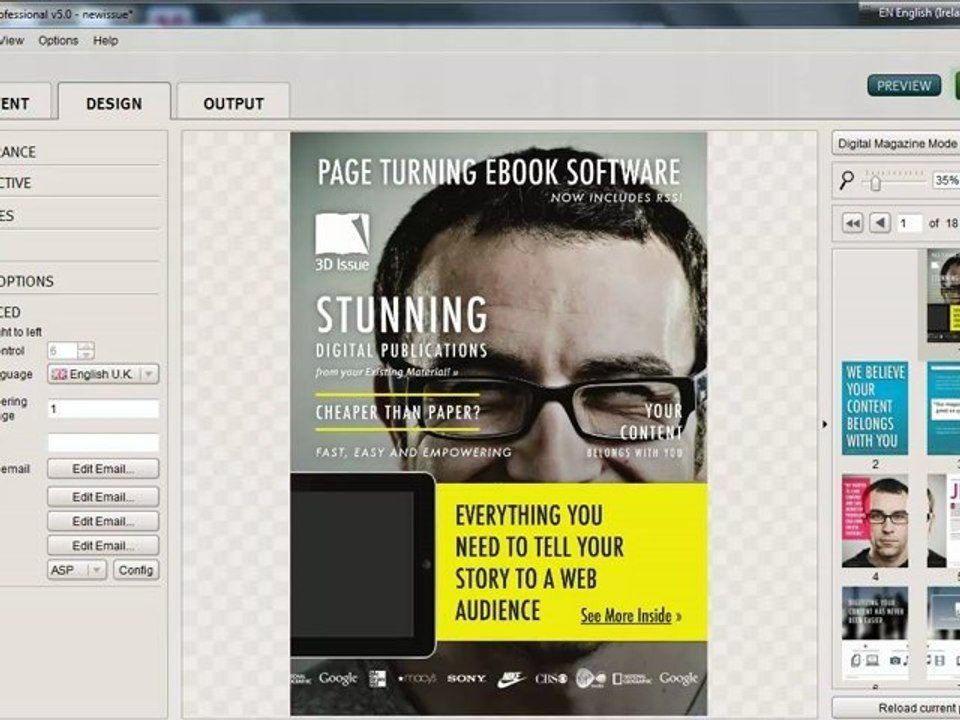Click the current page number field
This screenshot has width=960, height=720.
coord(909,223)
